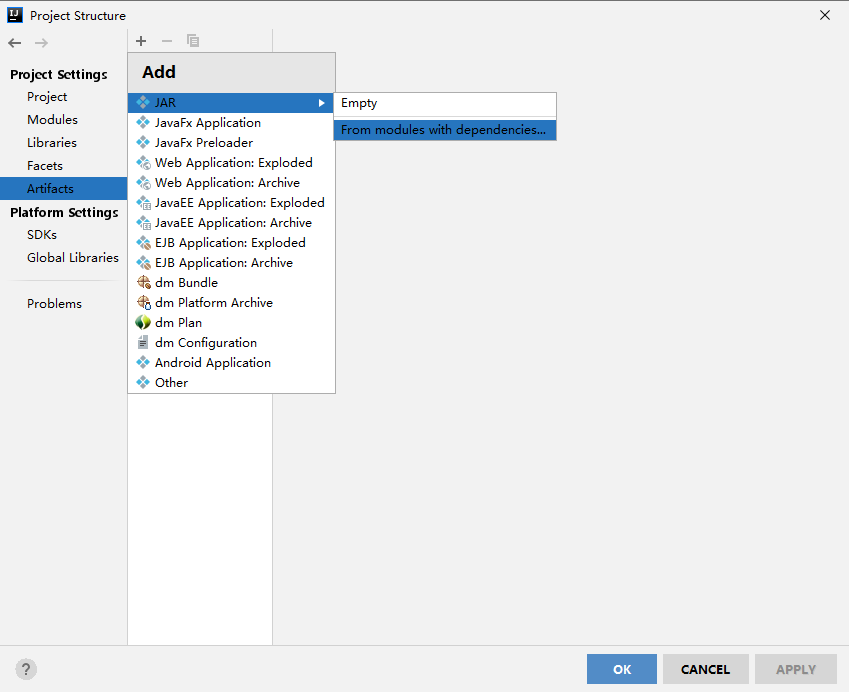849x692 pixels.
Task: Click the EJB Application: Exploded icon
Action: 143,243
